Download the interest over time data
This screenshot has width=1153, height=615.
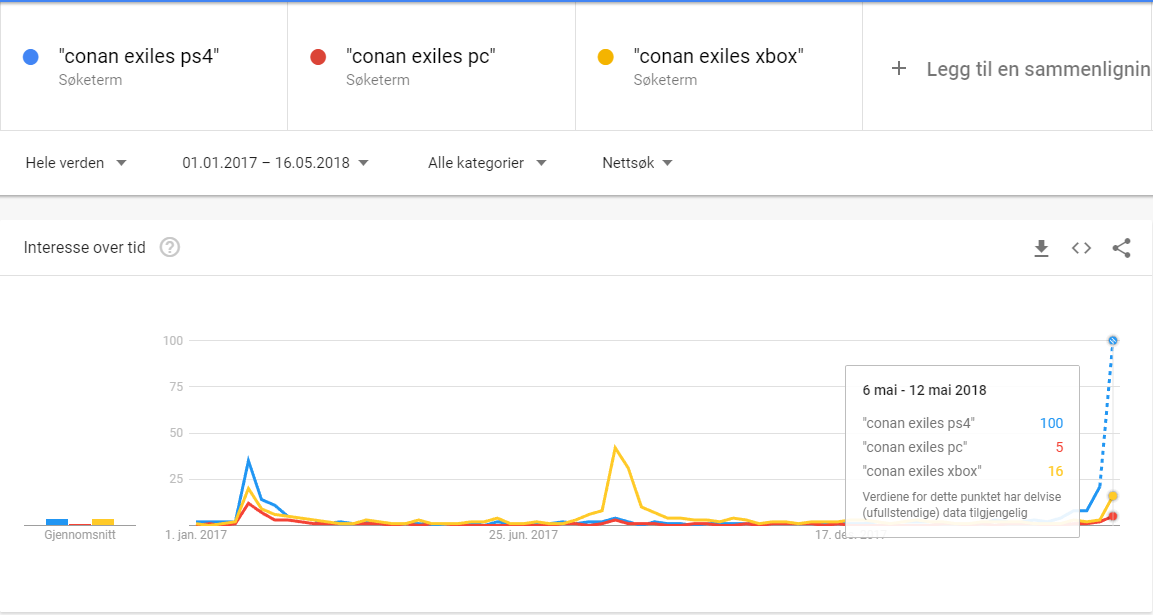click(x=1041, y=248)
